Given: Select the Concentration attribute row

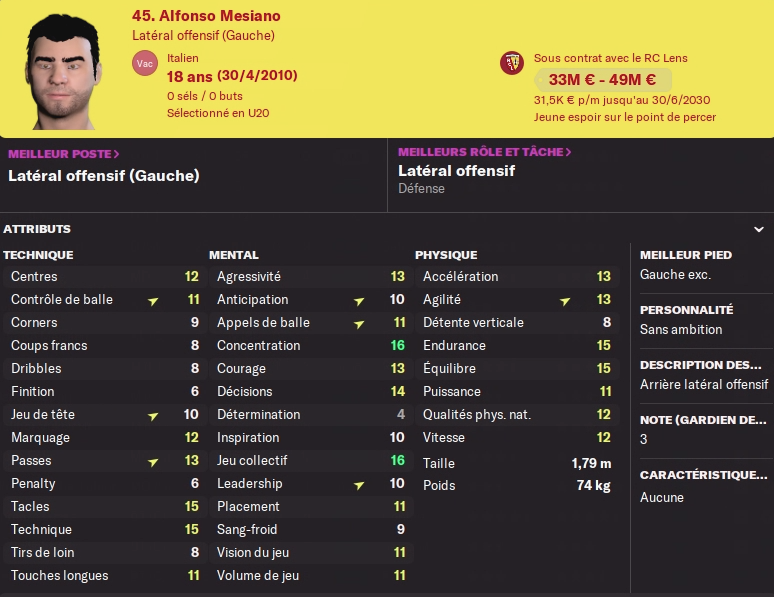Looking at the screenshot, I should coord(311,346).
